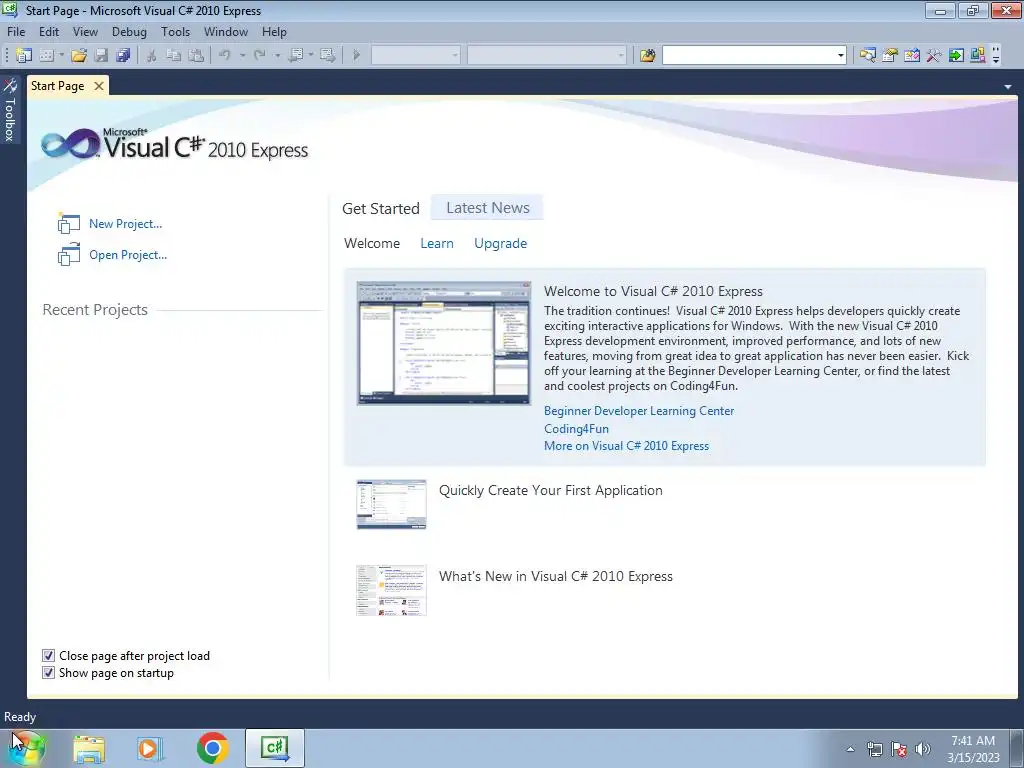Open the File menu

16,31
